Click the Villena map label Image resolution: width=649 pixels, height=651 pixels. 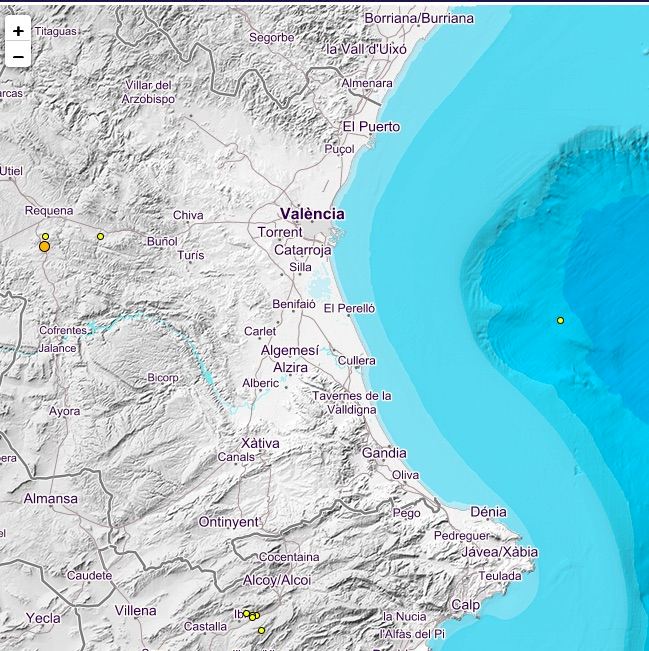point(135,610)
